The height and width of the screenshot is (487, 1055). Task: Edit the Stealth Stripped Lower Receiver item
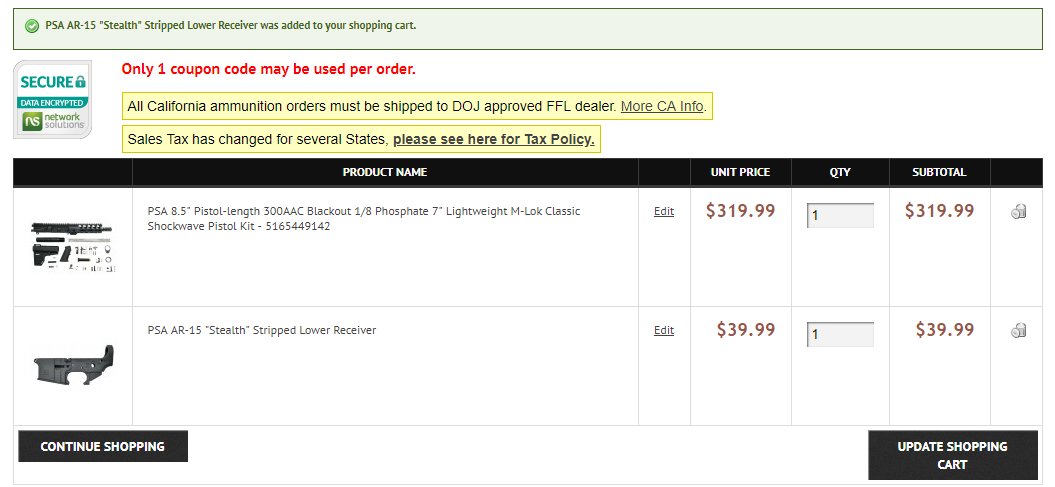(x=663, y=330)
